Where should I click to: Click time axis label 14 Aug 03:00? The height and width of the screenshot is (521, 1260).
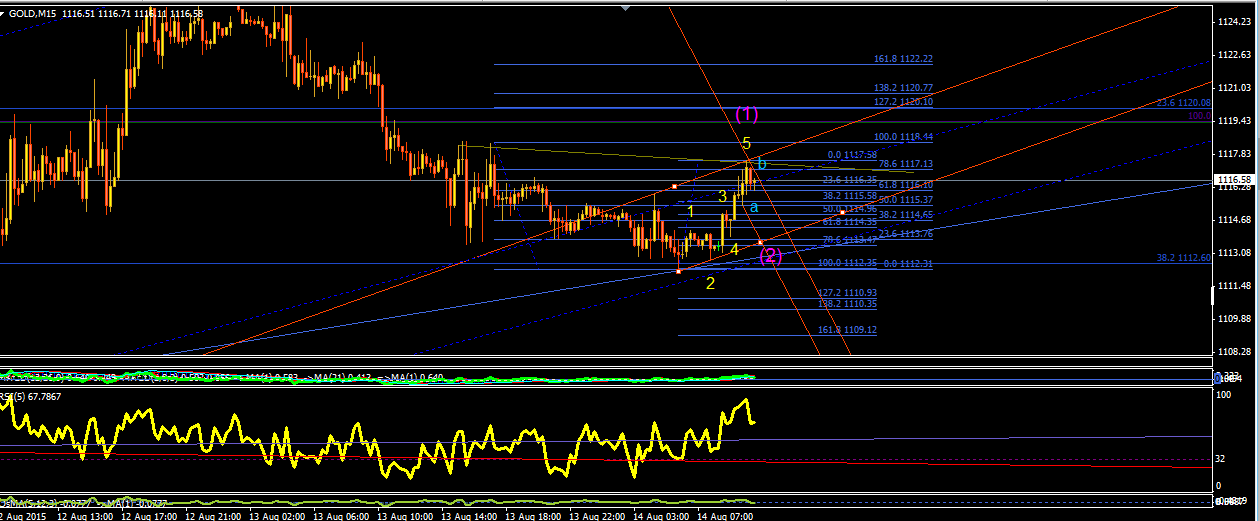pos(662,516)
